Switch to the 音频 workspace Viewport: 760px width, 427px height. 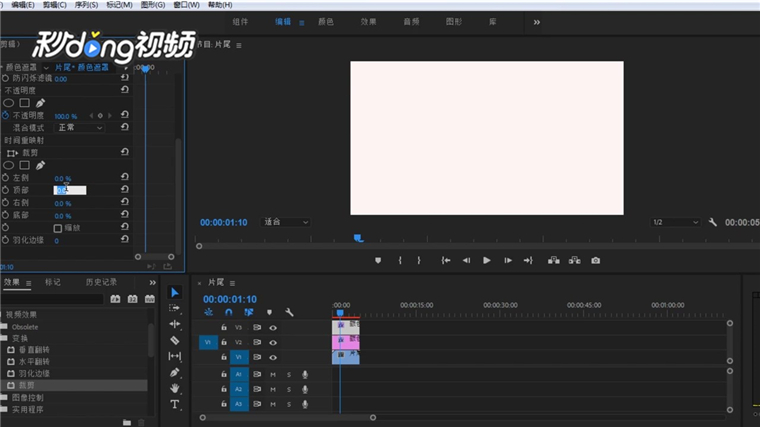click(411, 22)
